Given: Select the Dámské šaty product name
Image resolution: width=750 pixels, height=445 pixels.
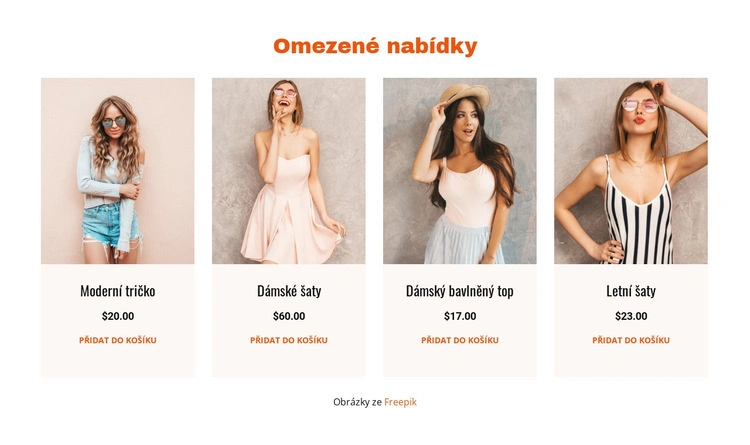Looking at the screenshot, I should pos(289,291).
